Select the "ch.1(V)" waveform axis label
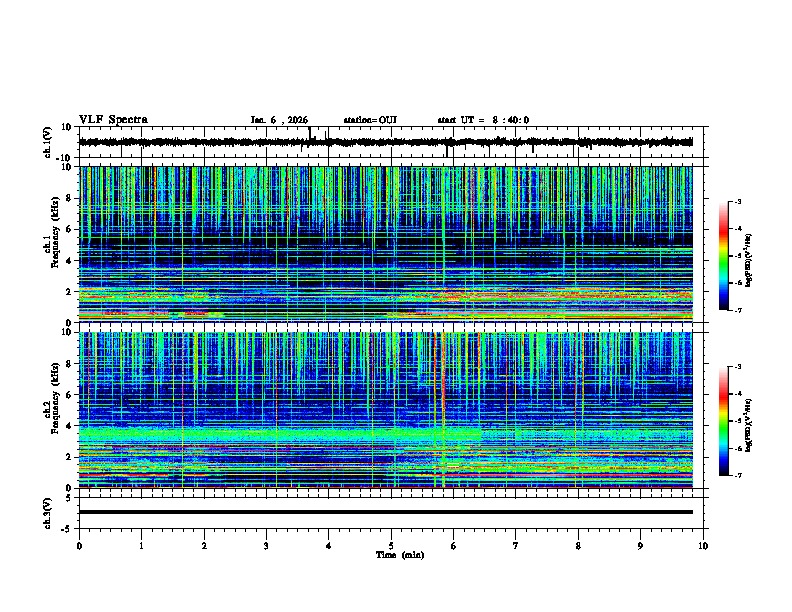 48,142
